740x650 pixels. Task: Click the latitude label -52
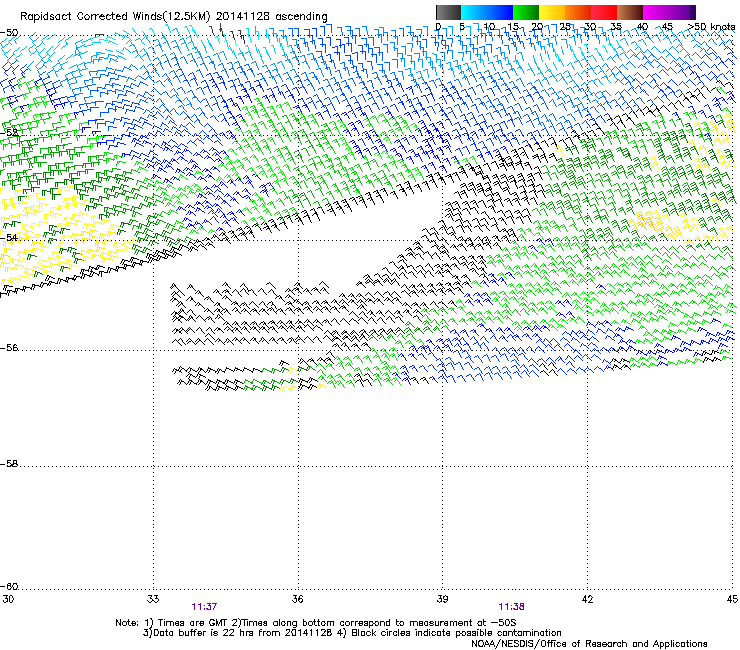point(9,133)
